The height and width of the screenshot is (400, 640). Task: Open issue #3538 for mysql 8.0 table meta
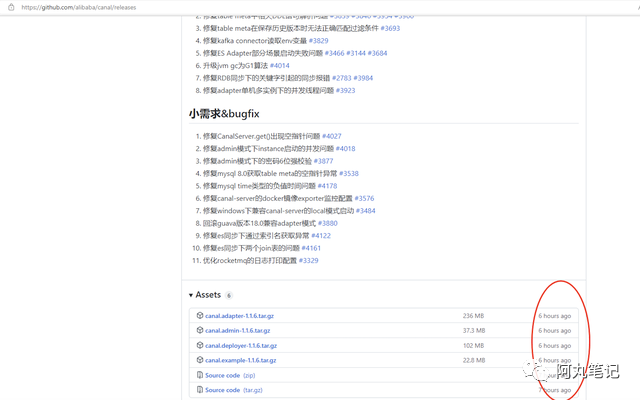pos(349,173)
